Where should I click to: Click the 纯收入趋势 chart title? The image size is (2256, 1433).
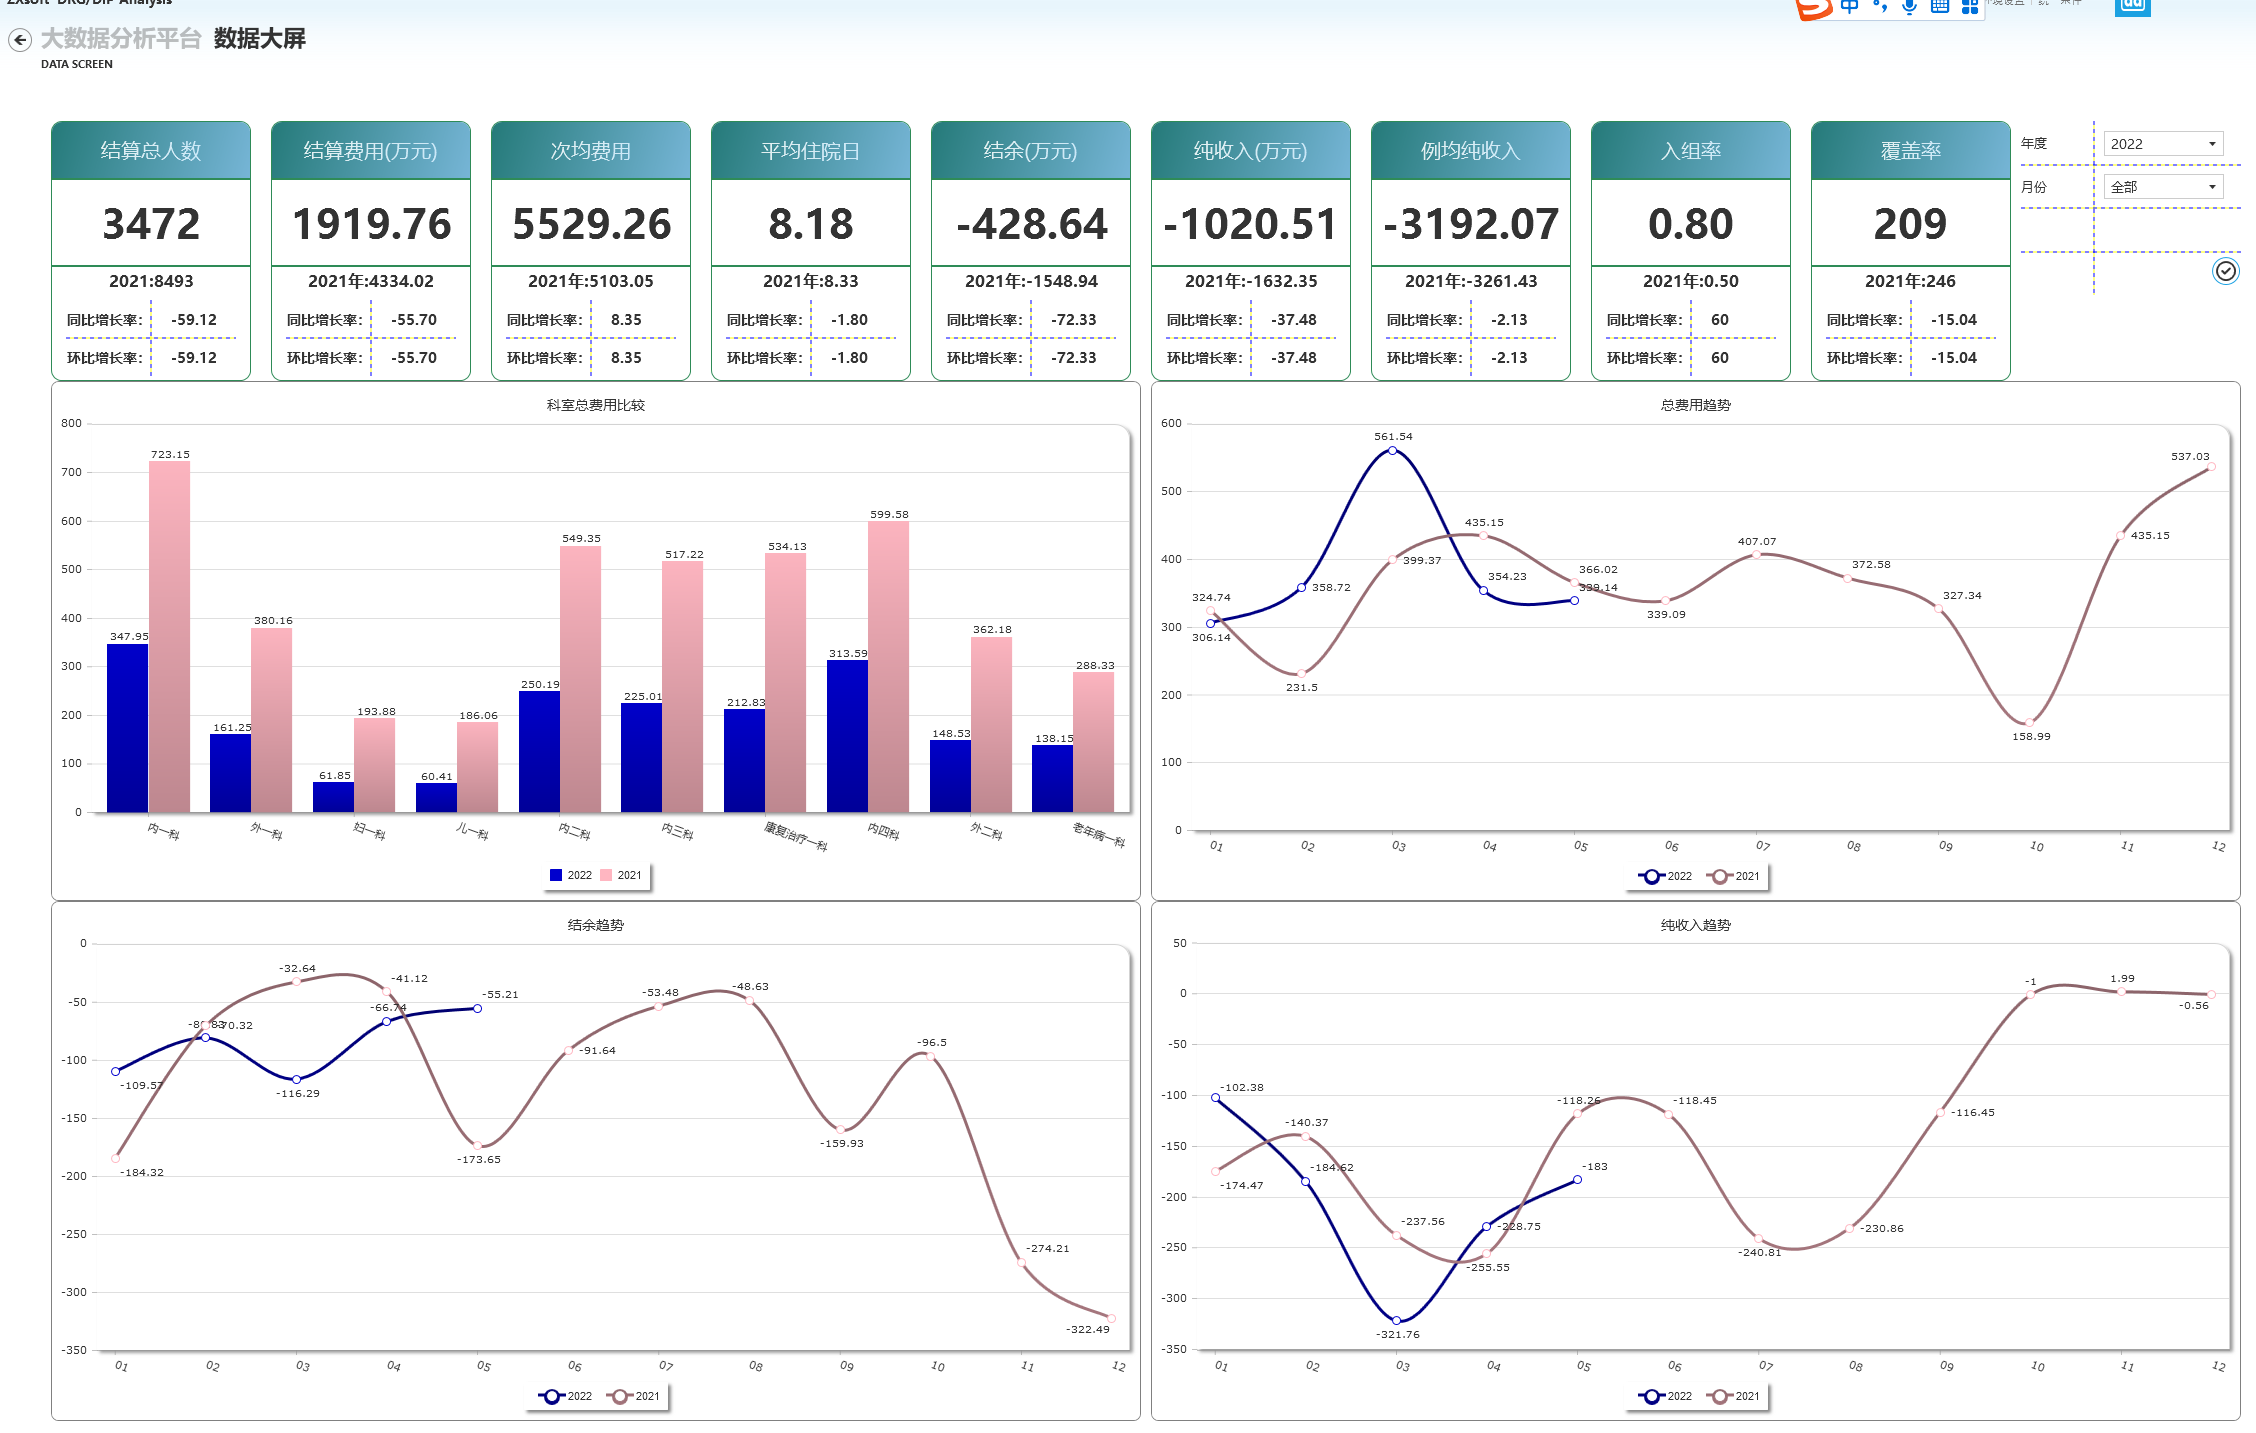click(1696, 925)
